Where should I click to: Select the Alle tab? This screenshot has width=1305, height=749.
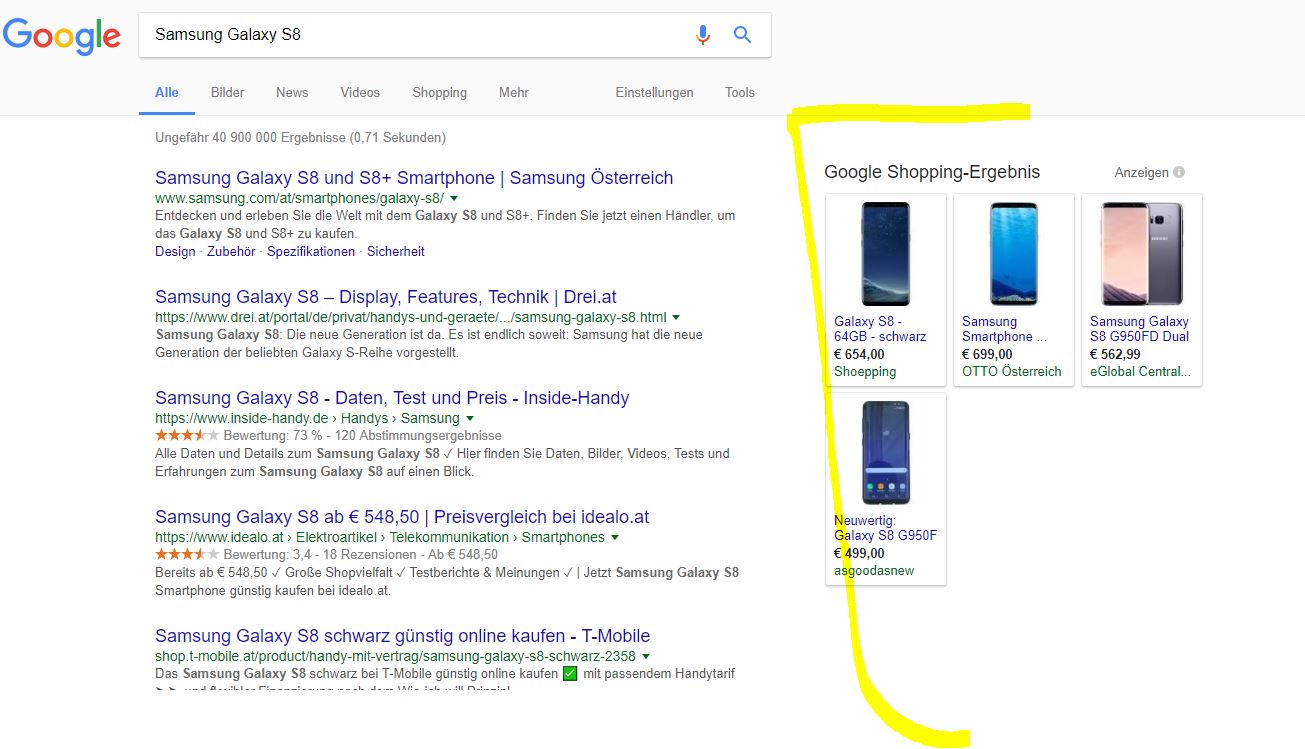pos(167,92)
